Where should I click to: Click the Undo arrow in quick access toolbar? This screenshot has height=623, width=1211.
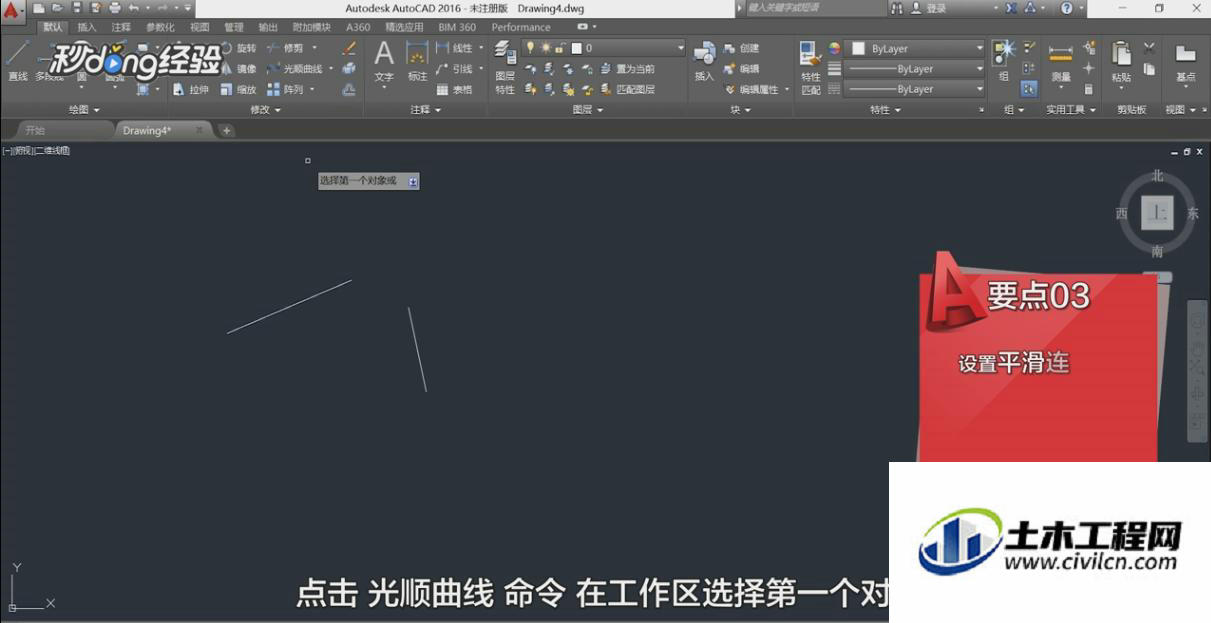click(133, 8)
